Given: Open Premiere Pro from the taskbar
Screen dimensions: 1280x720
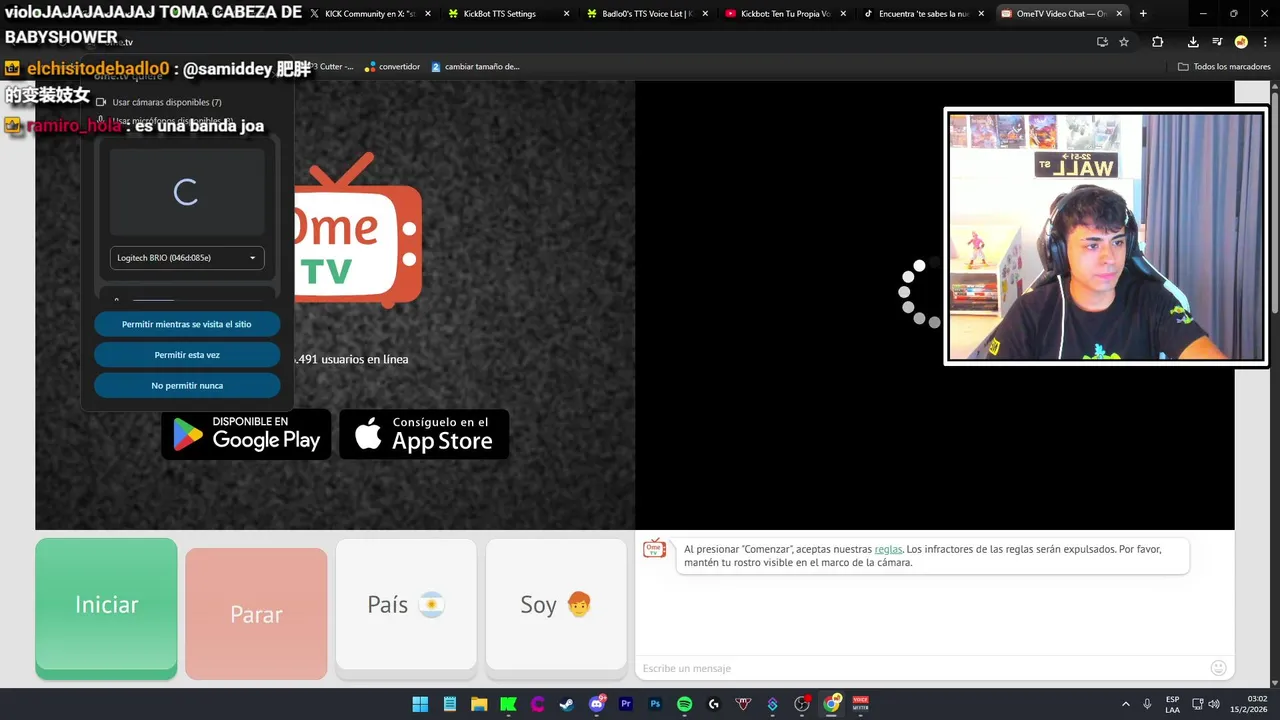Looking at the screenshot, I should [x=626, y=704].
